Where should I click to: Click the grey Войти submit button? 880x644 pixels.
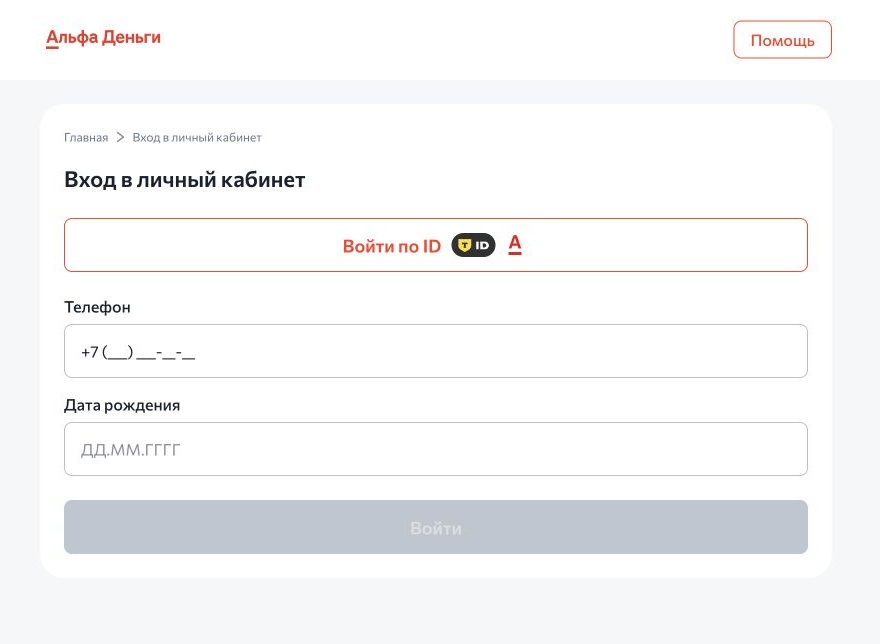pyautogui.click(x=436, y=527)
